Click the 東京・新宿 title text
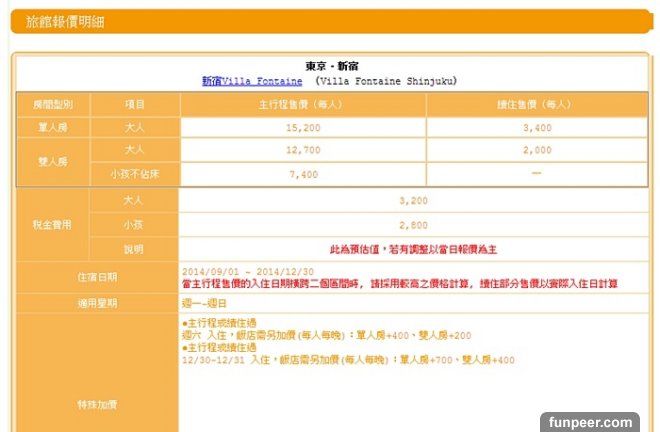 (330, 65)
